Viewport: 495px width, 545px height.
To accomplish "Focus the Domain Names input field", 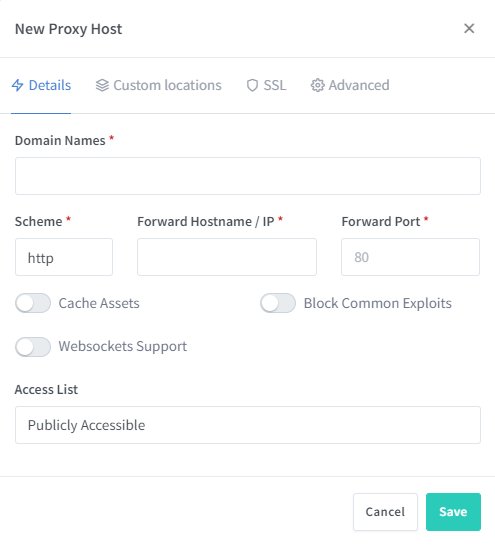I will [248, 176].
